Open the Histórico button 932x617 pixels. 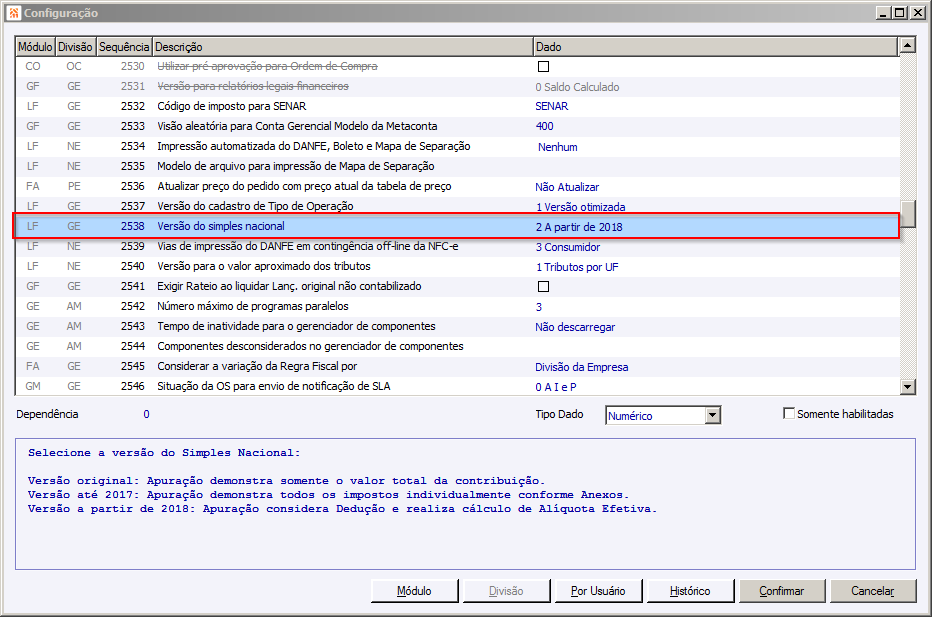click(690, 591)
